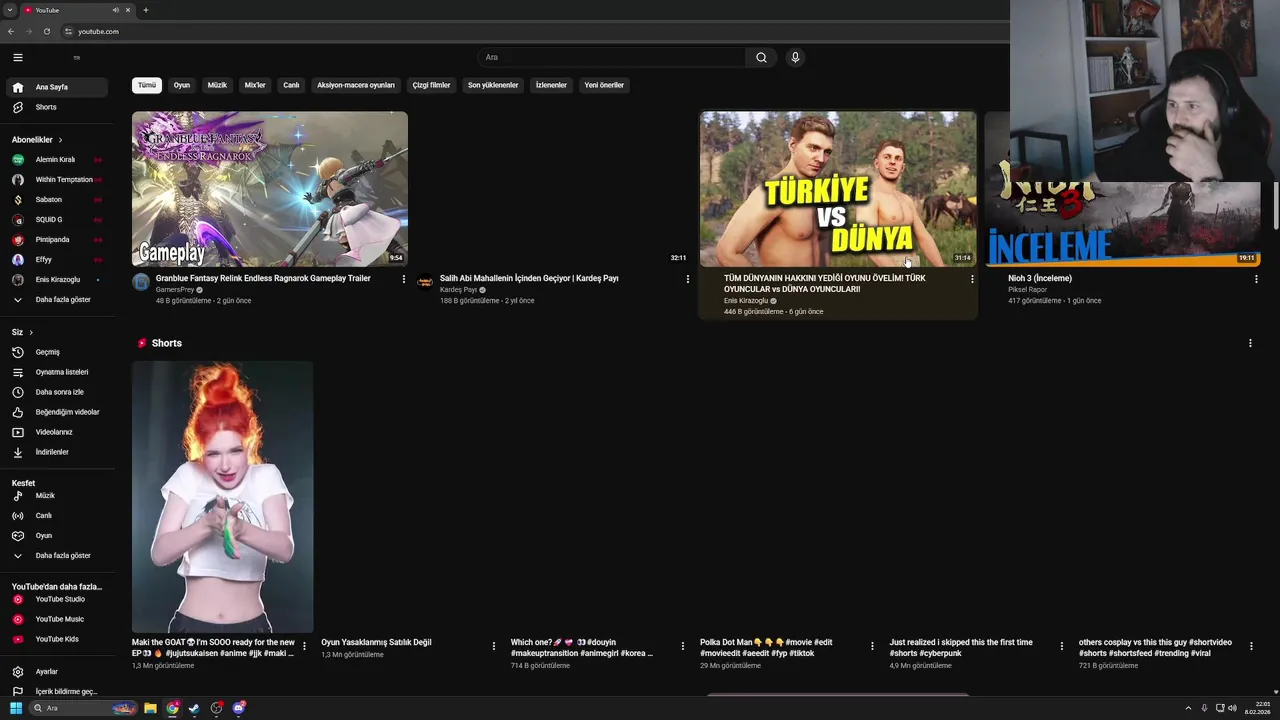The image size is (1280, 720).
Task: Open Beğendiğim videolar liked videos
Action: pos(57,412)
